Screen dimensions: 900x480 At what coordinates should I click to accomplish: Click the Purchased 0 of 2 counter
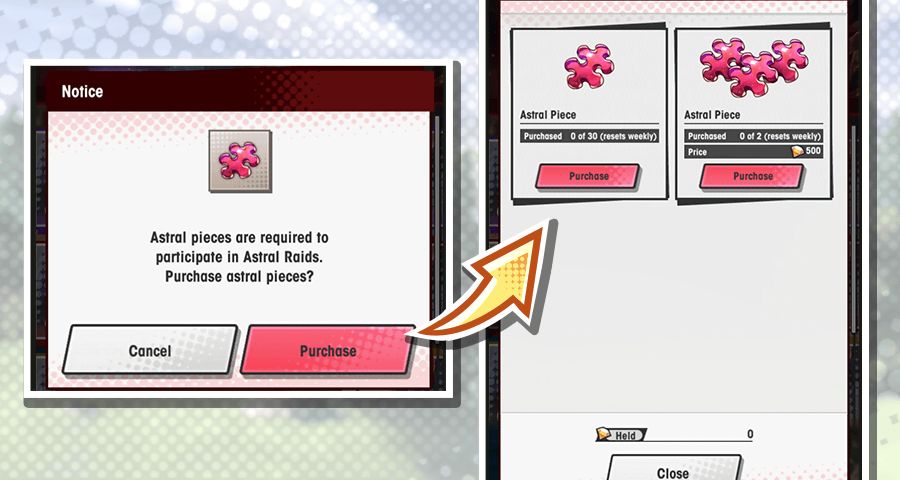(x=753, y=136)
